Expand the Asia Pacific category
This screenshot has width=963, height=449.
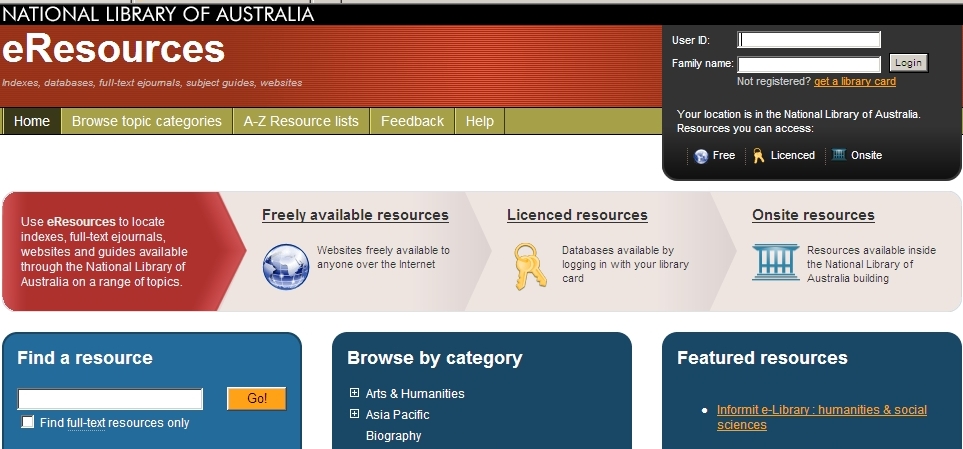354,414
